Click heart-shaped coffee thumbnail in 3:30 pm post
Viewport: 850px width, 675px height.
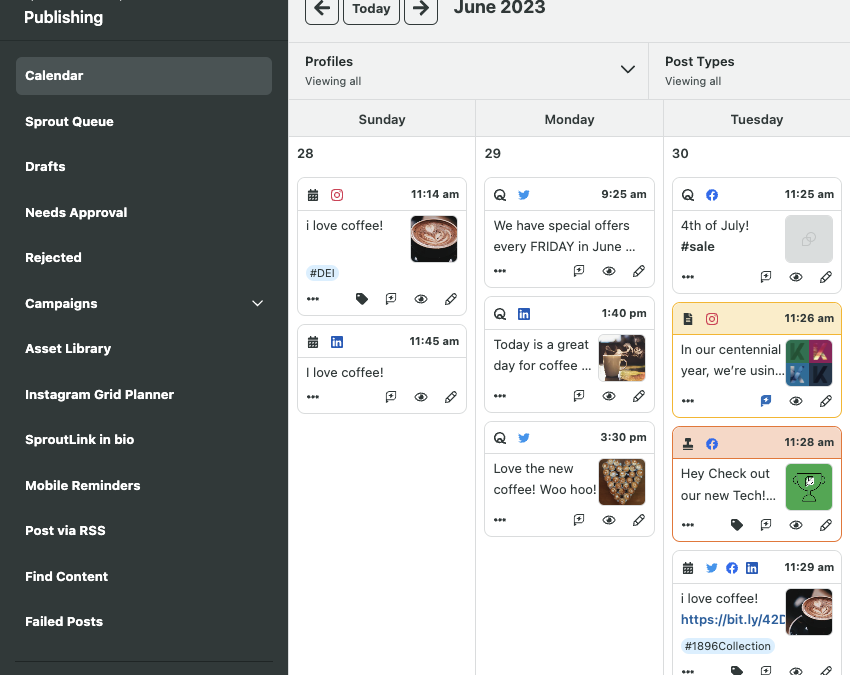tap(621, 482)
